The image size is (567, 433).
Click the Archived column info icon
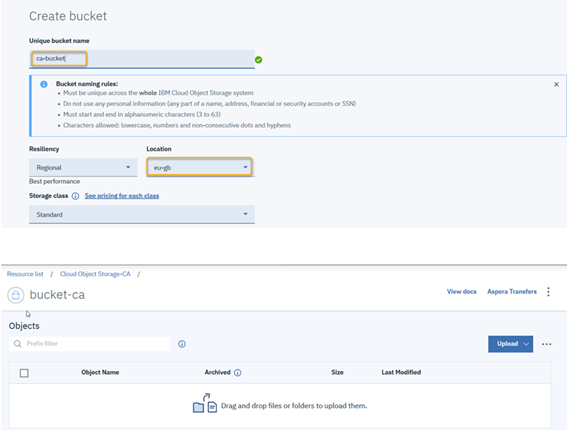coord(238,373)
